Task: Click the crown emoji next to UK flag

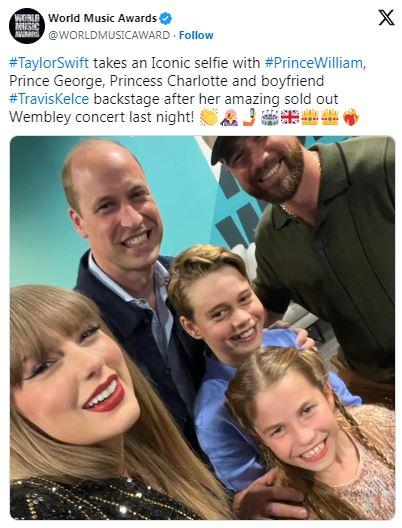Action: coord(310,118)
